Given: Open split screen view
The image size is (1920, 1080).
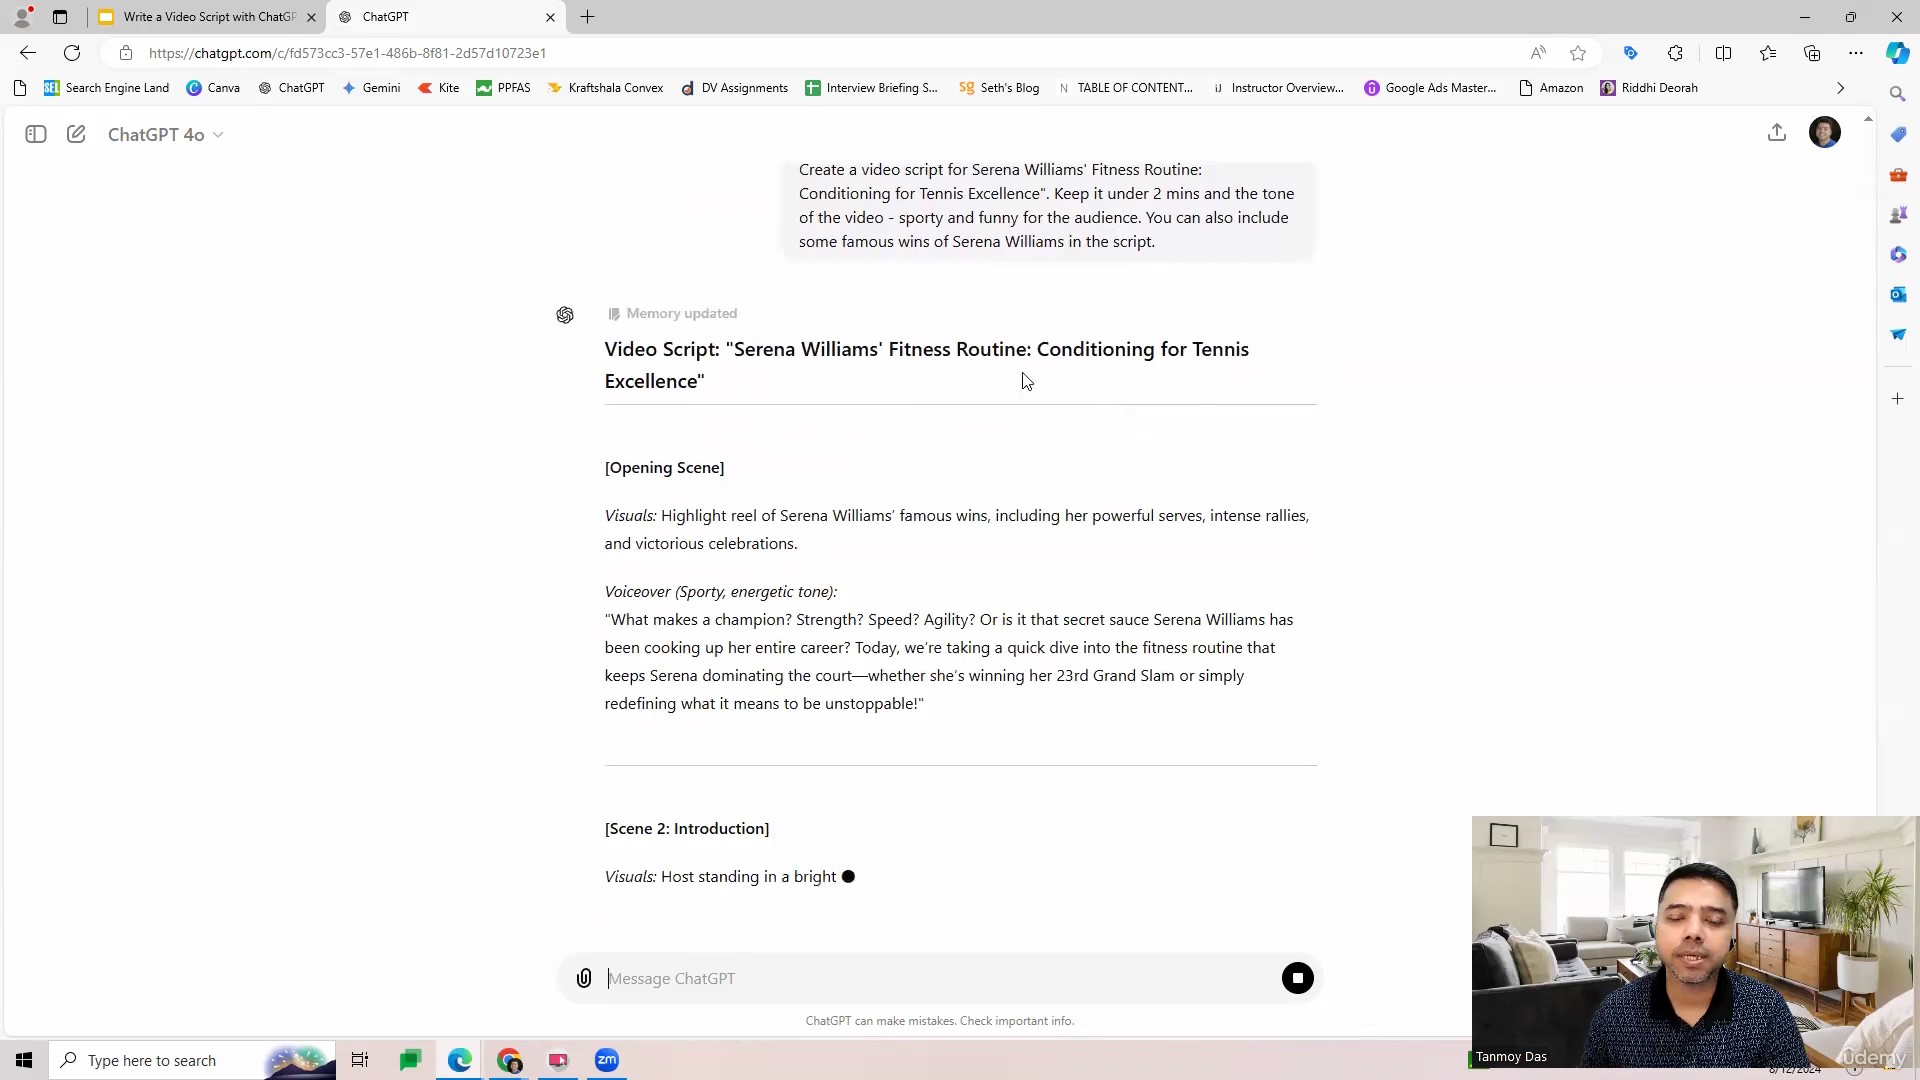Looking at the screenshot, I should click(x=1723, y=53).
